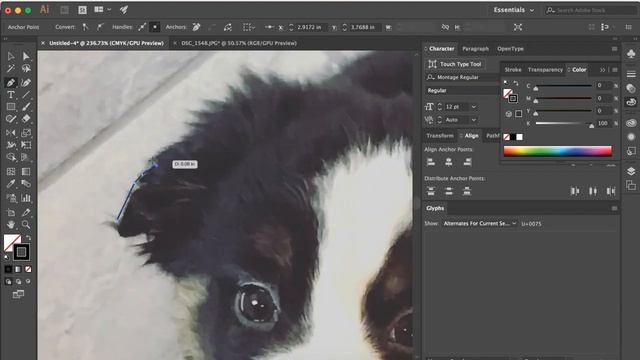Screen dimensions: 640x360
Task: Switch to the Transform tab
Action: coord(440,136)
